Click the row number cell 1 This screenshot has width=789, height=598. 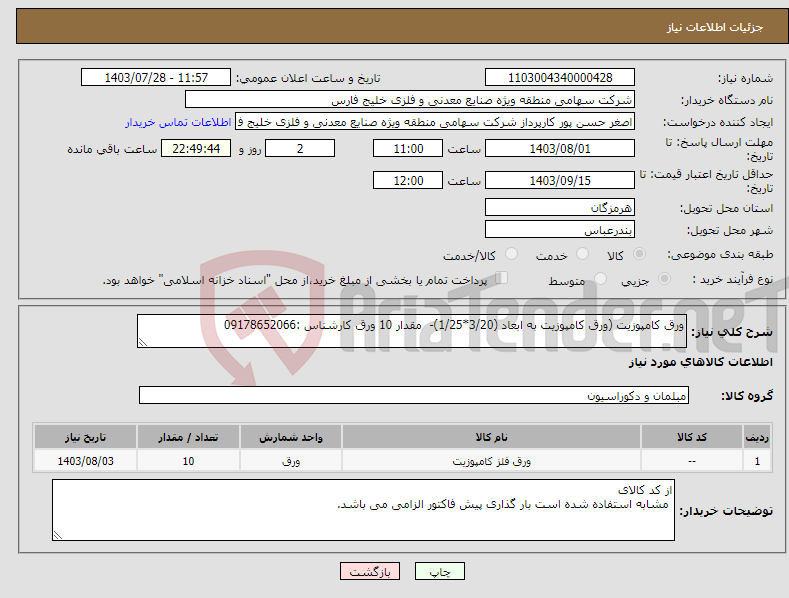(x=757, y=461)
